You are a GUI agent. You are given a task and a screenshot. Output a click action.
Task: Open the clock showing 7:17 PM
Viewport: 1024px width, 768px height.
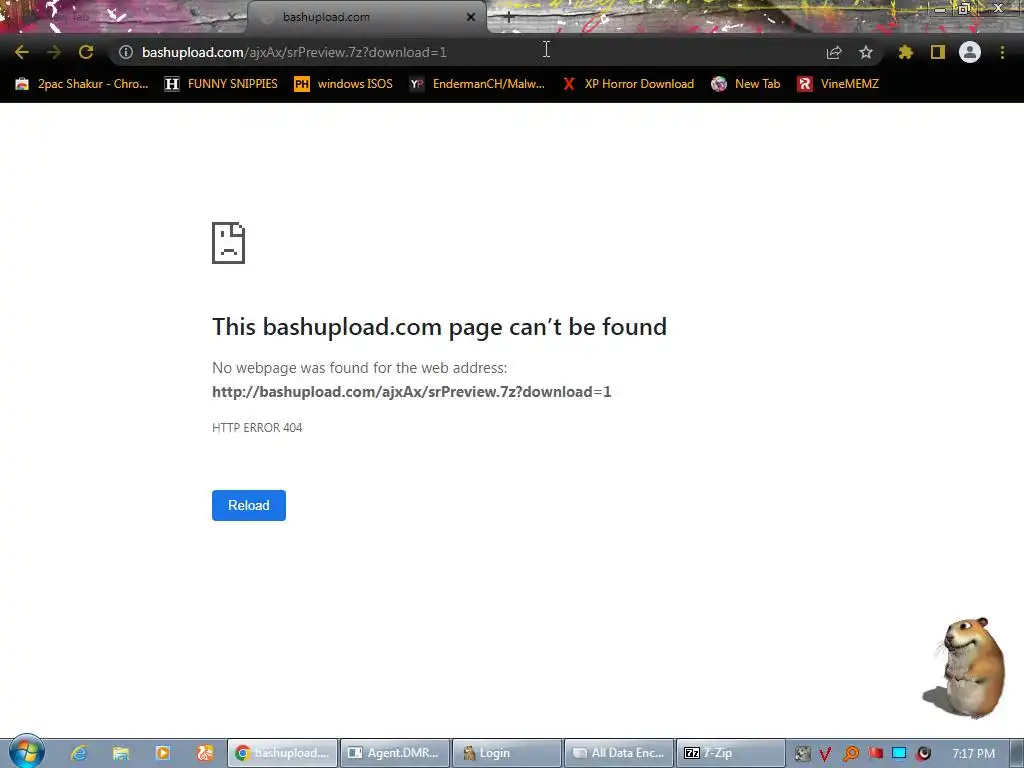click(x=973, y=754)
